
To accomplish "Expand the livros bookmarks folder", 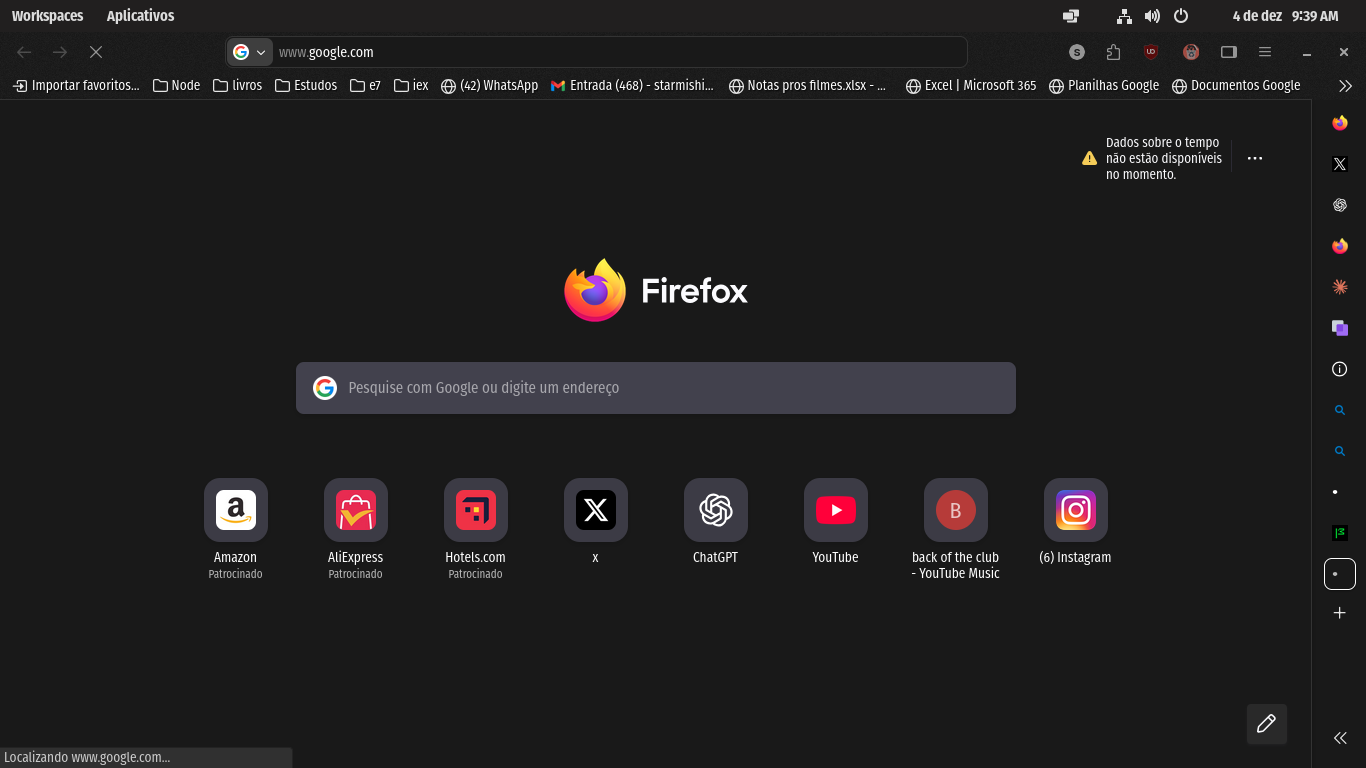I will (238, 86).
